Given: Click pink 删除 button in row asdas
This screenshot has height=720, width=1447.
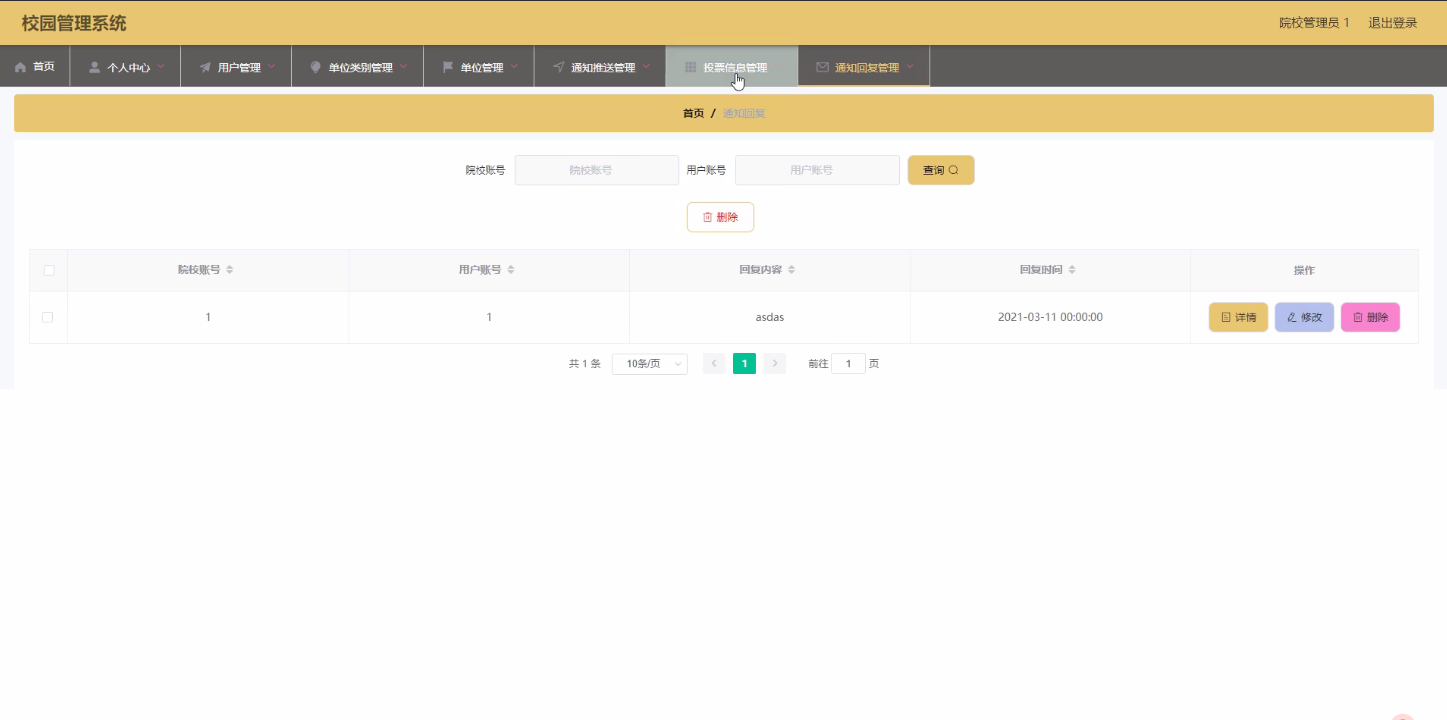Looking at the screenshot, I should coord(1370,317).
